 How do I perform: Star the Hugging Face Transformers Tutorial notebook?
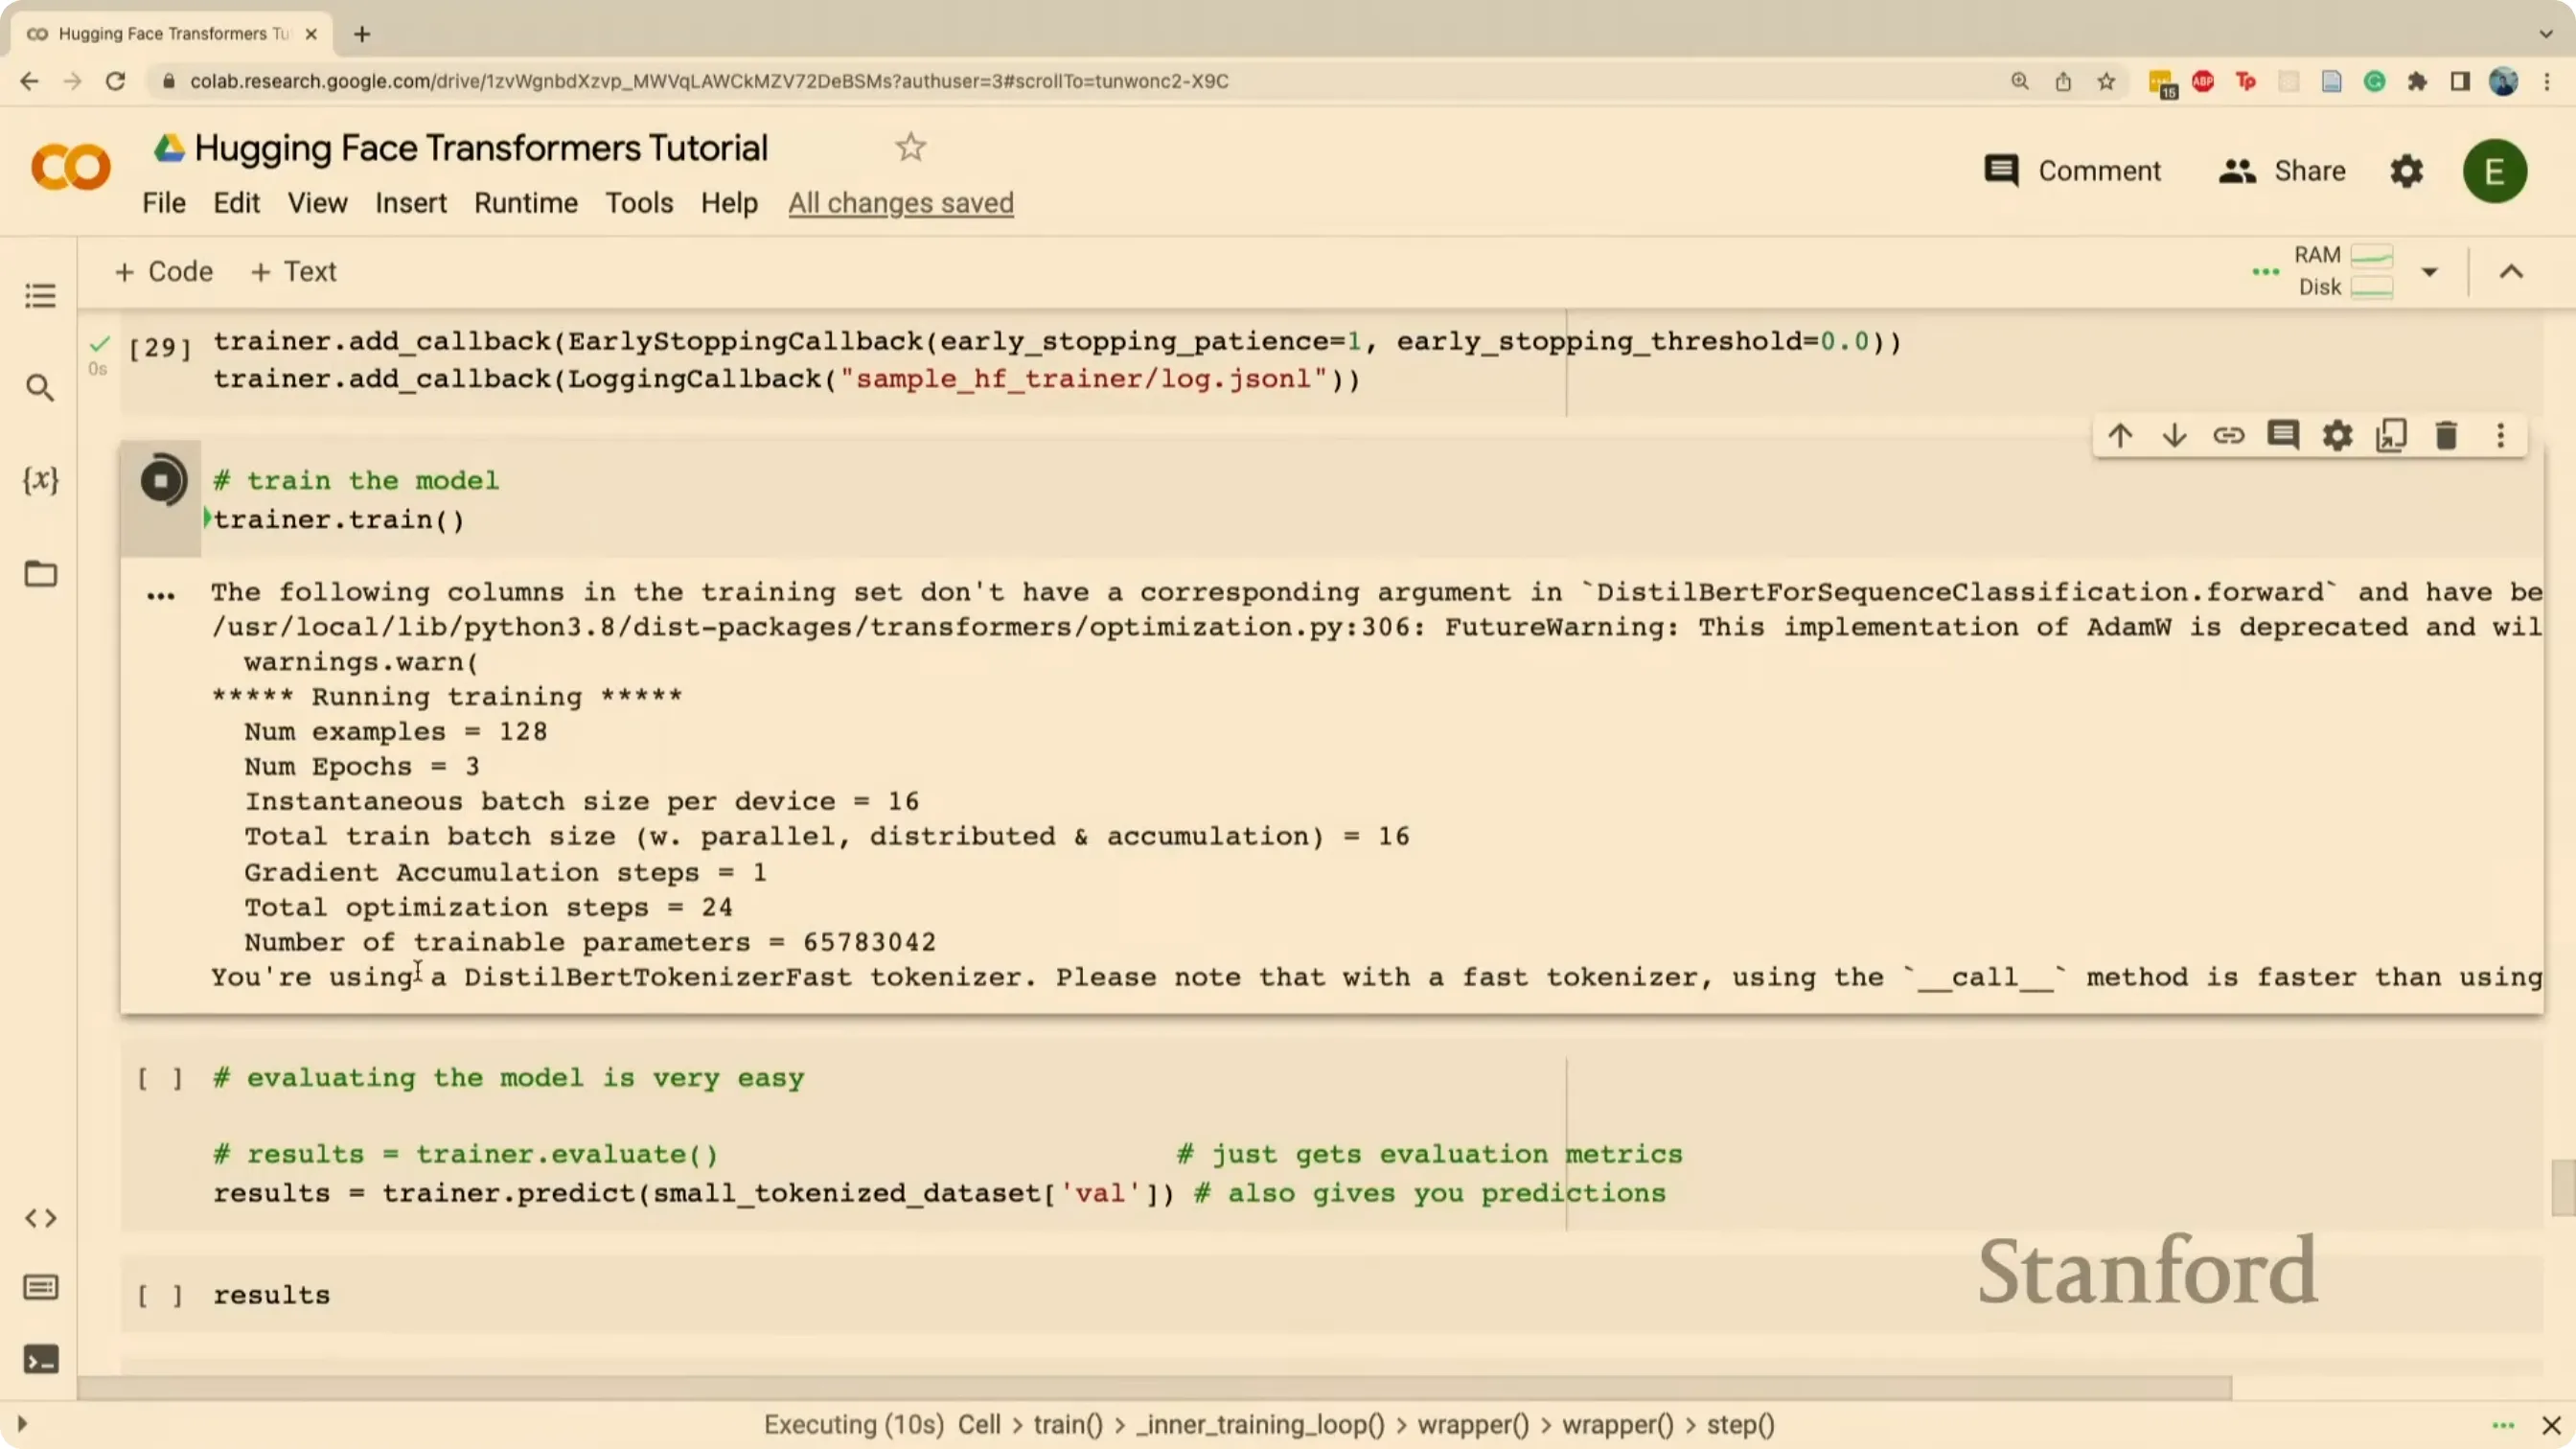point(910,148)
